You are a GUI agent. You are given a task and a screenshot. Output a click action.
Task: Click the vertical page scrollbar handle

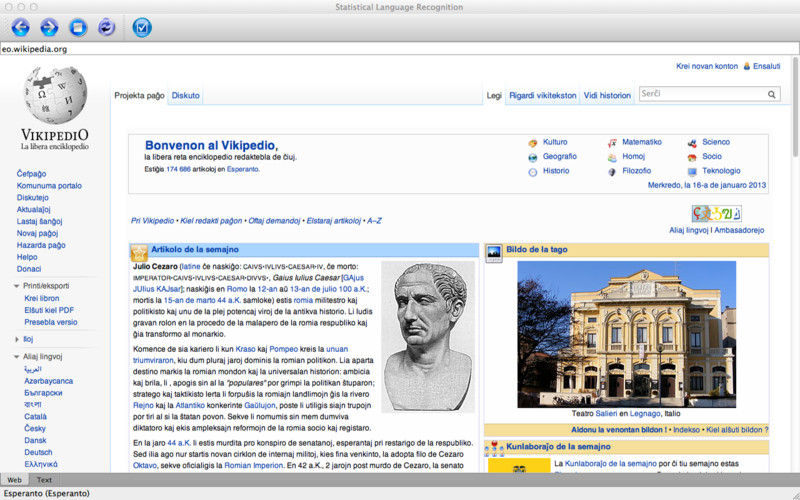[x=795, y=107]
